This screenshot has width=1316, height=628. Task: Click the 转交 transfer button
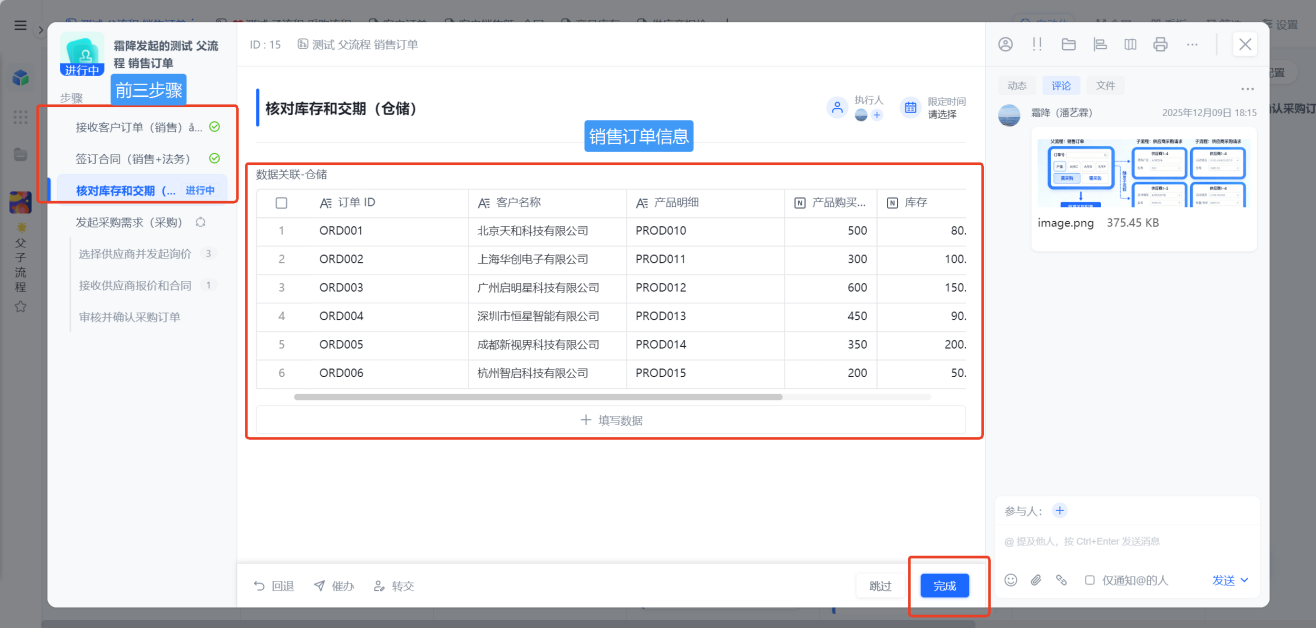(393, 586)
